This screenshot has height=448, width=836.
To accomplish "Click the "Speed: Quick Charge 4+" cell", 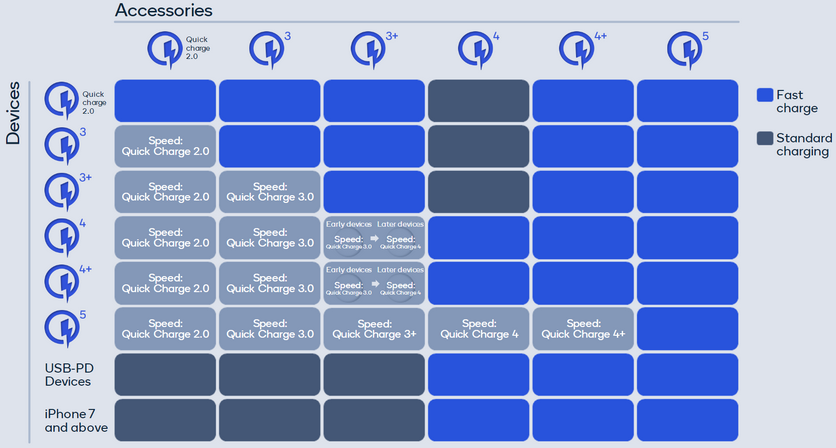I will point(583,329).
